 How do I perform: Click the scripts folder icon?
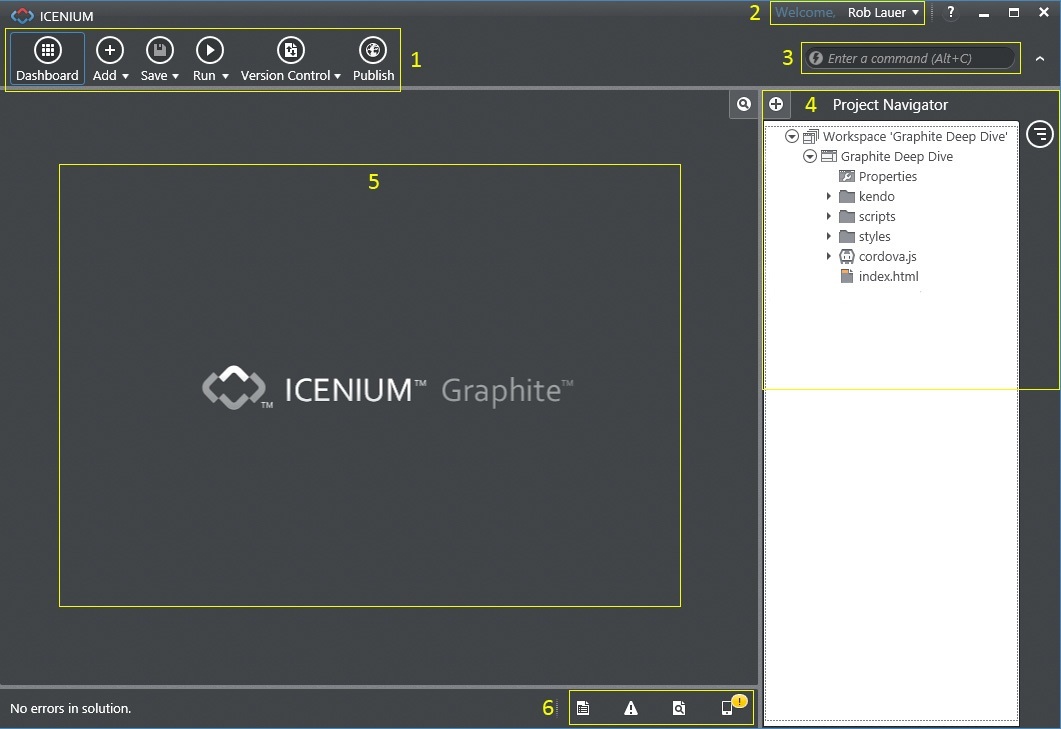(x=846, y=217)
